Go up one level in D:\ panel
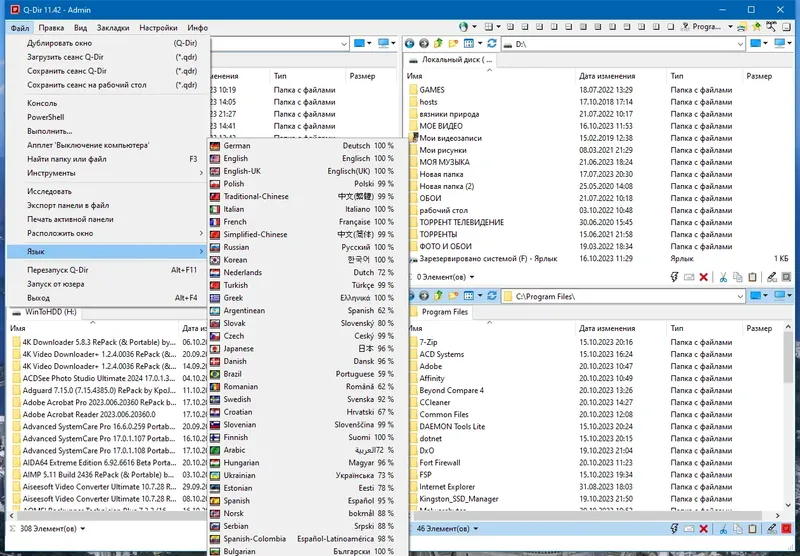 tap(438, 44)
